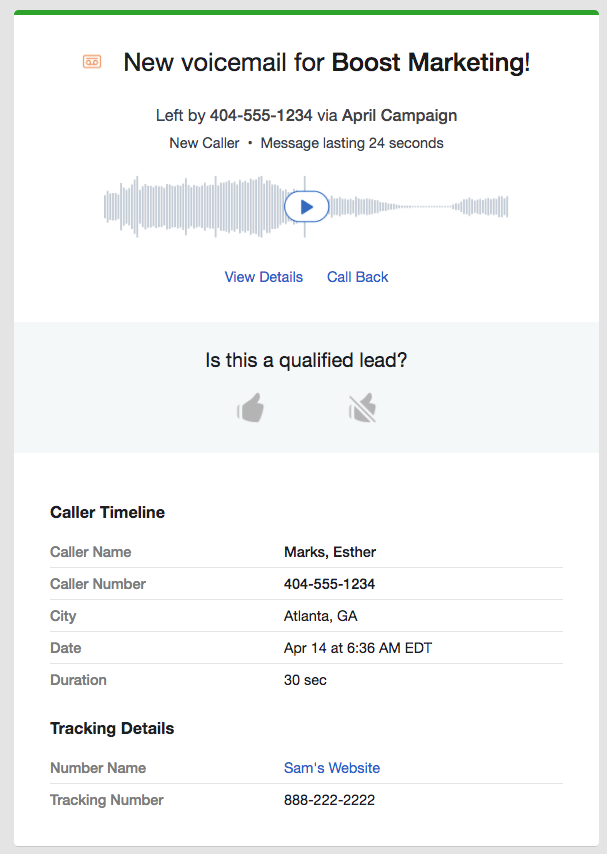The image size is (607, 854).
Task: Click the Call Back link
Action: coord(357,277)
